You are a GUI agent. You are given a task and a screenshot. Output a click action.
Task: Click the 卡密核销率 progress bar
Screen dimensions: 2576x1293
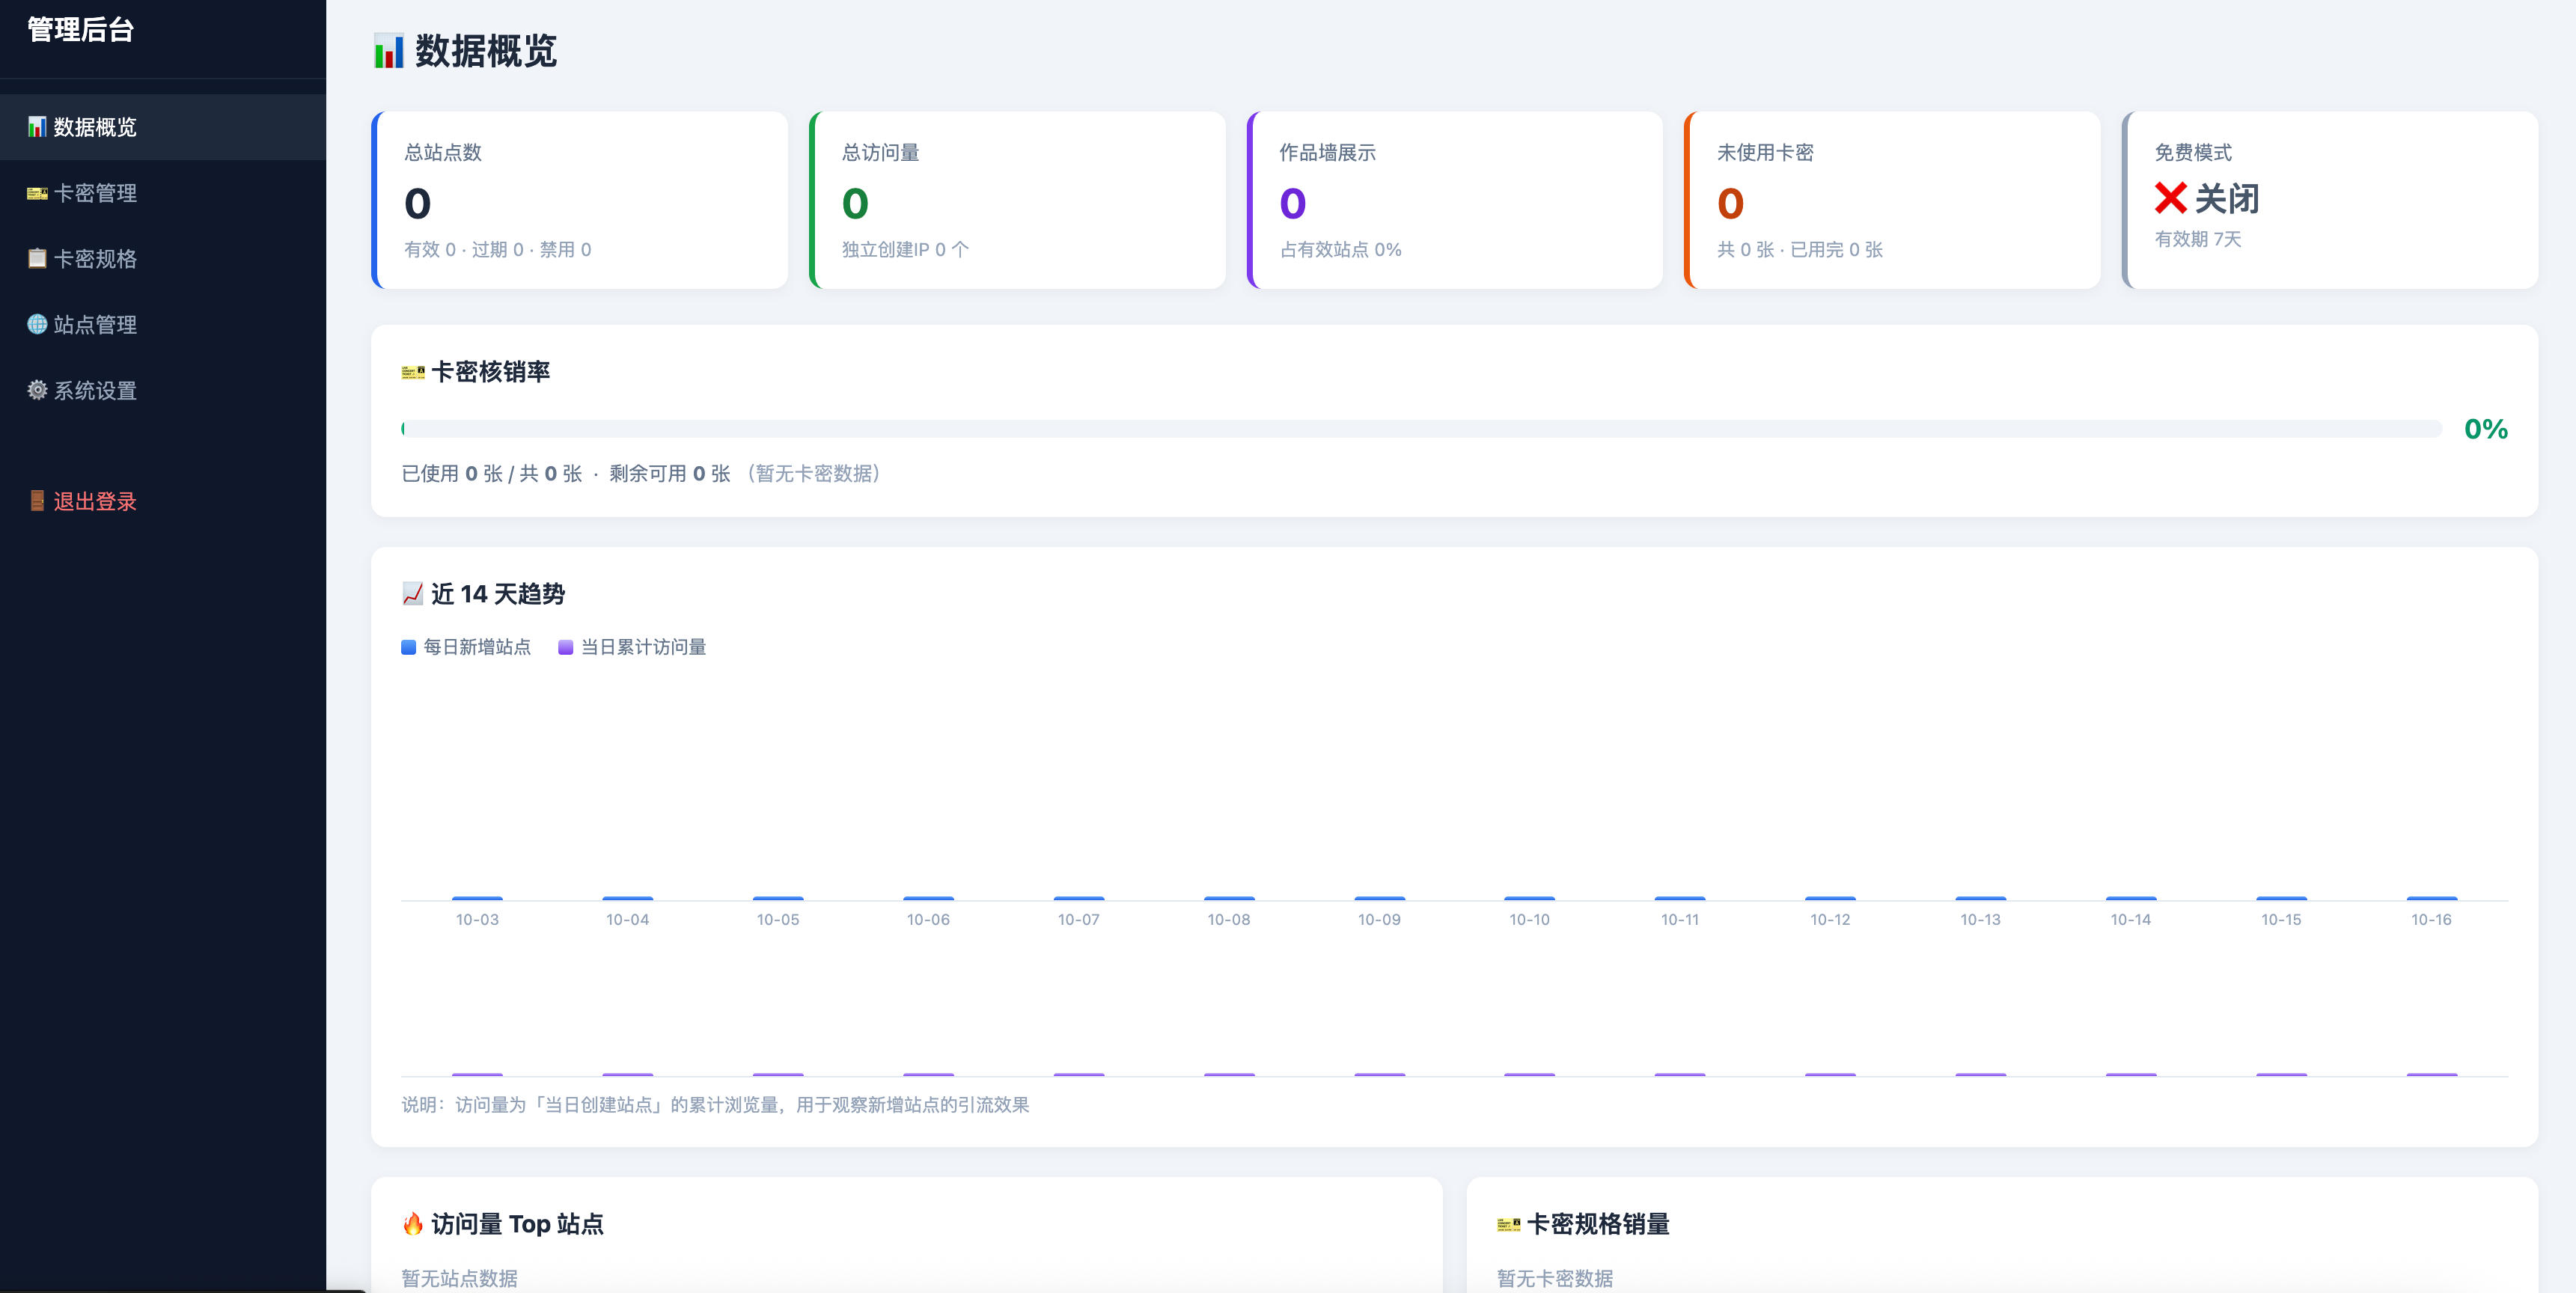click(1421, 429)
